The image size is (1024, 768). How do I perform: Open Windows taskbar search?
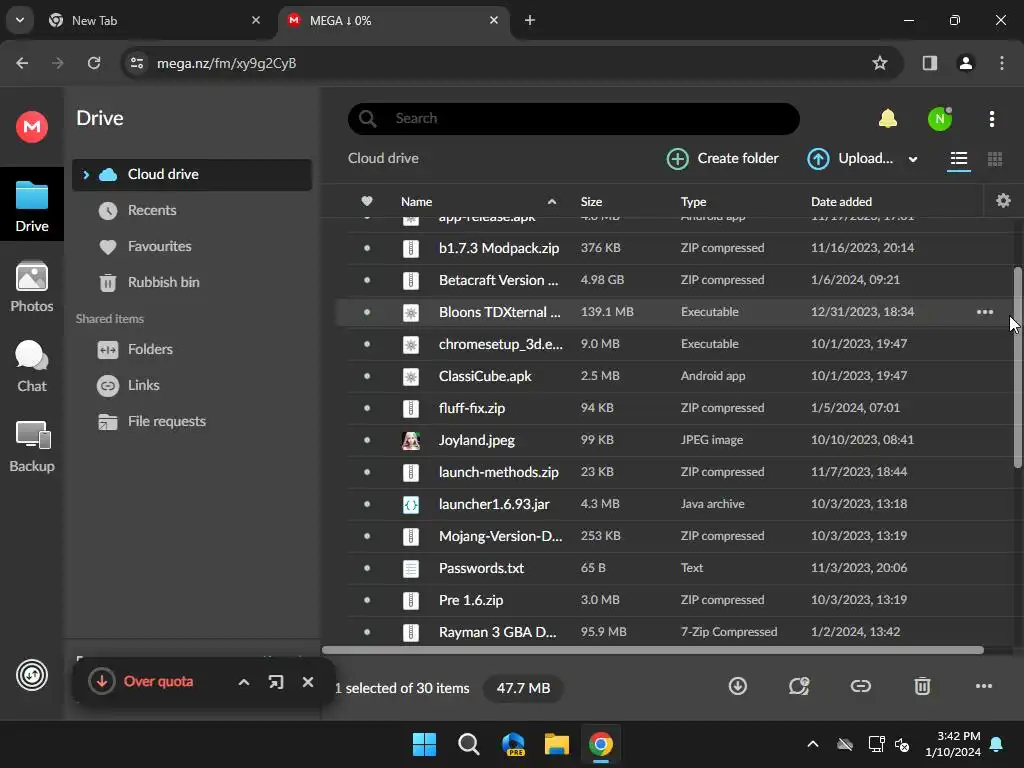coord(468,744)
